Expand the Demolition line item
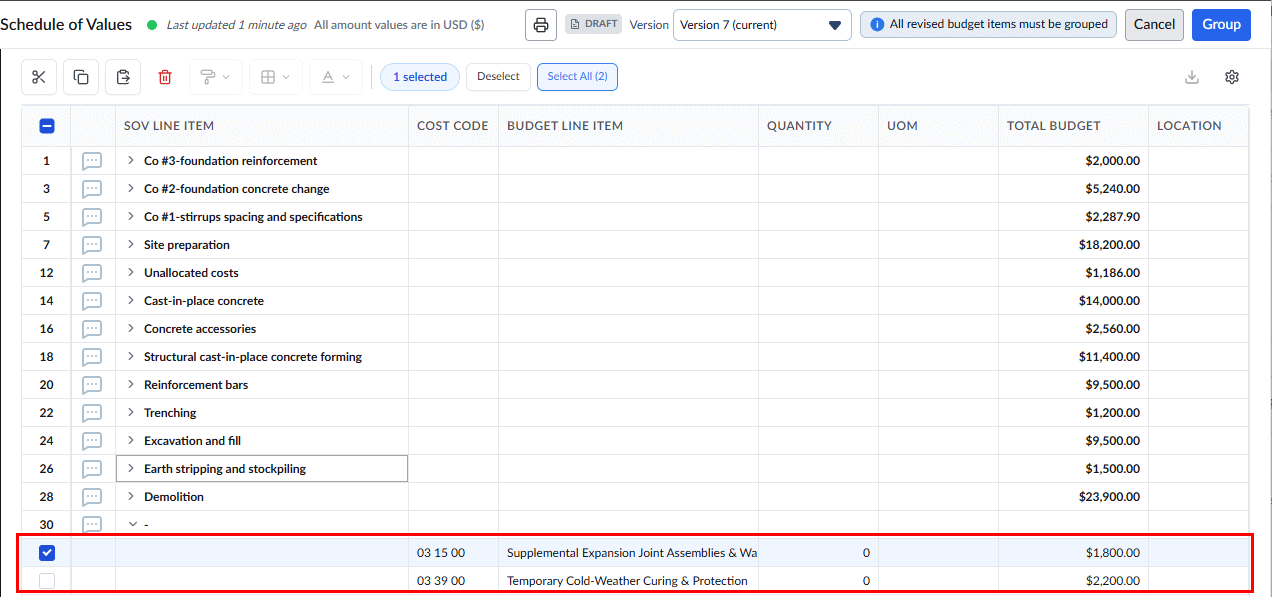1272x597 pixels. click(x=131, y=497)
